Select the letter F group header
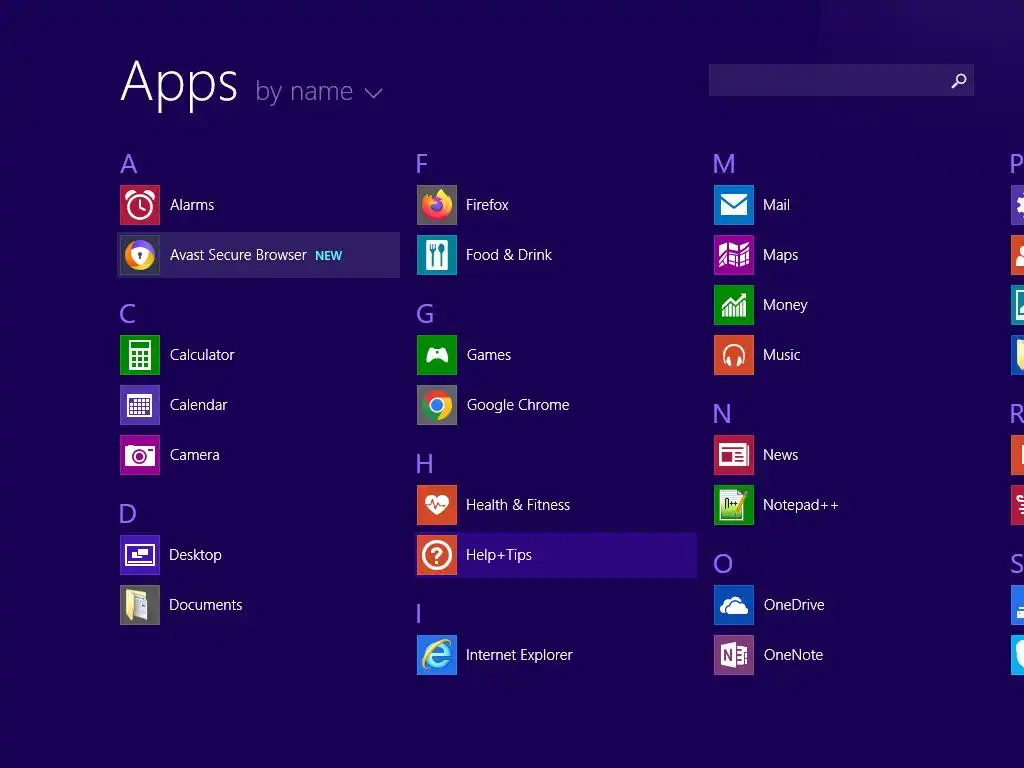This screenshot has width=1024, height=768. point(423,163)
